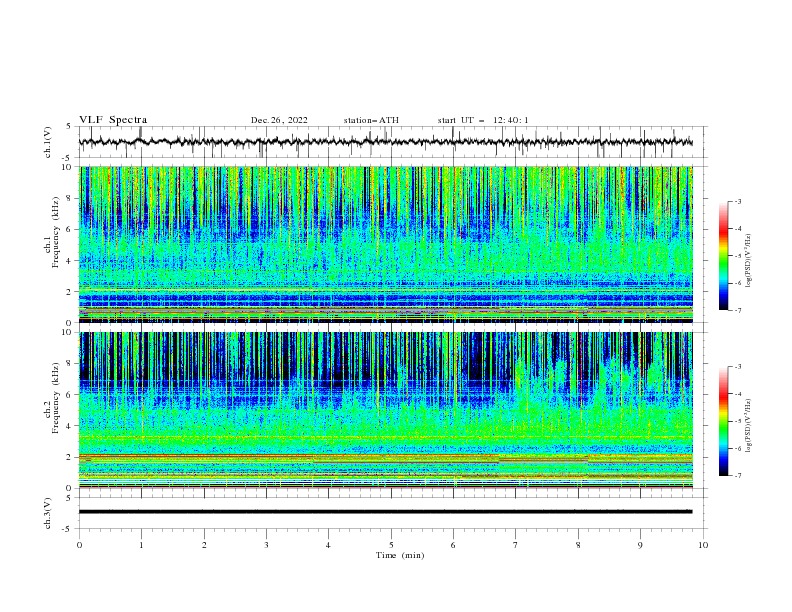The height and width of the screenshot is (612, 792).
Task: Click the upper PSD color scale bar
Action: (723, 256)
